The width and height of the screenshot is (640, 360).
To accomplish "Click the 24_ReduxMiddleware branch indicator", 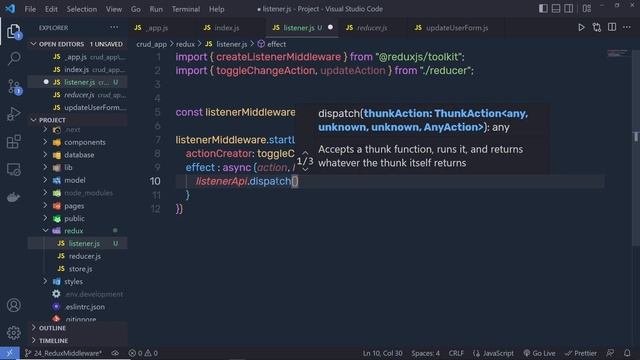I will (63, 353).
